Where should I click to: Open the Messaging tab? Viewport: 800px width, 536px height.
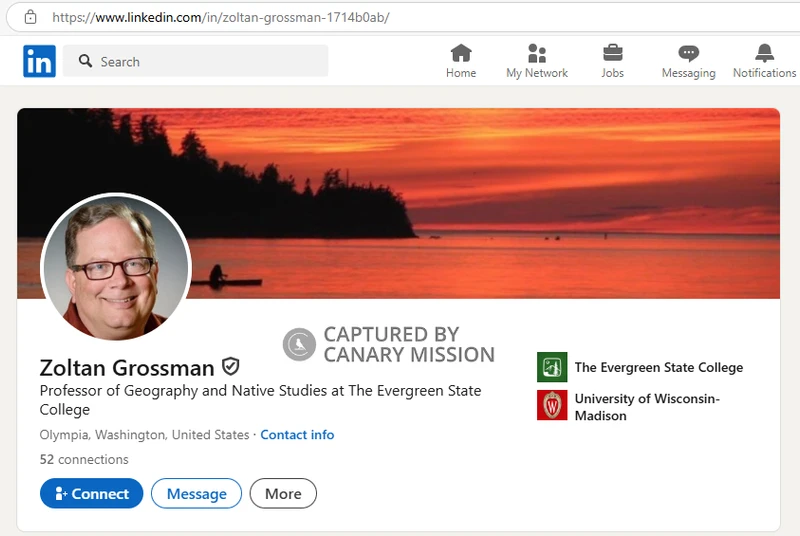(x=688, y=61)
